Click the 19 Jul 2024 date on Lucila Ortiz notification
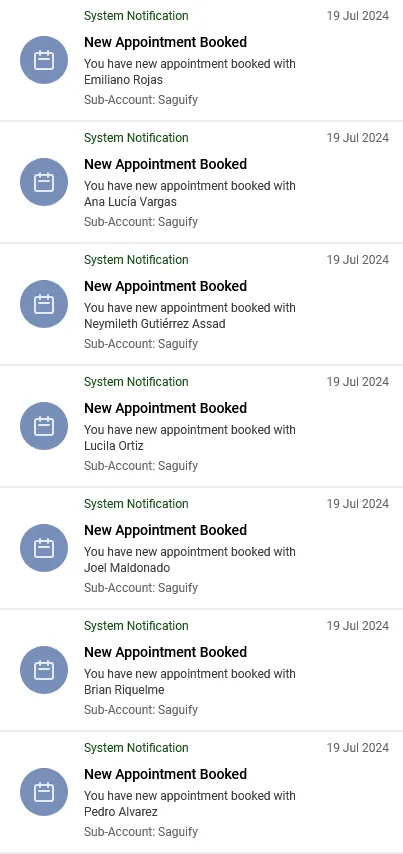This screenshot has height=854, width=403. point(358,382)
